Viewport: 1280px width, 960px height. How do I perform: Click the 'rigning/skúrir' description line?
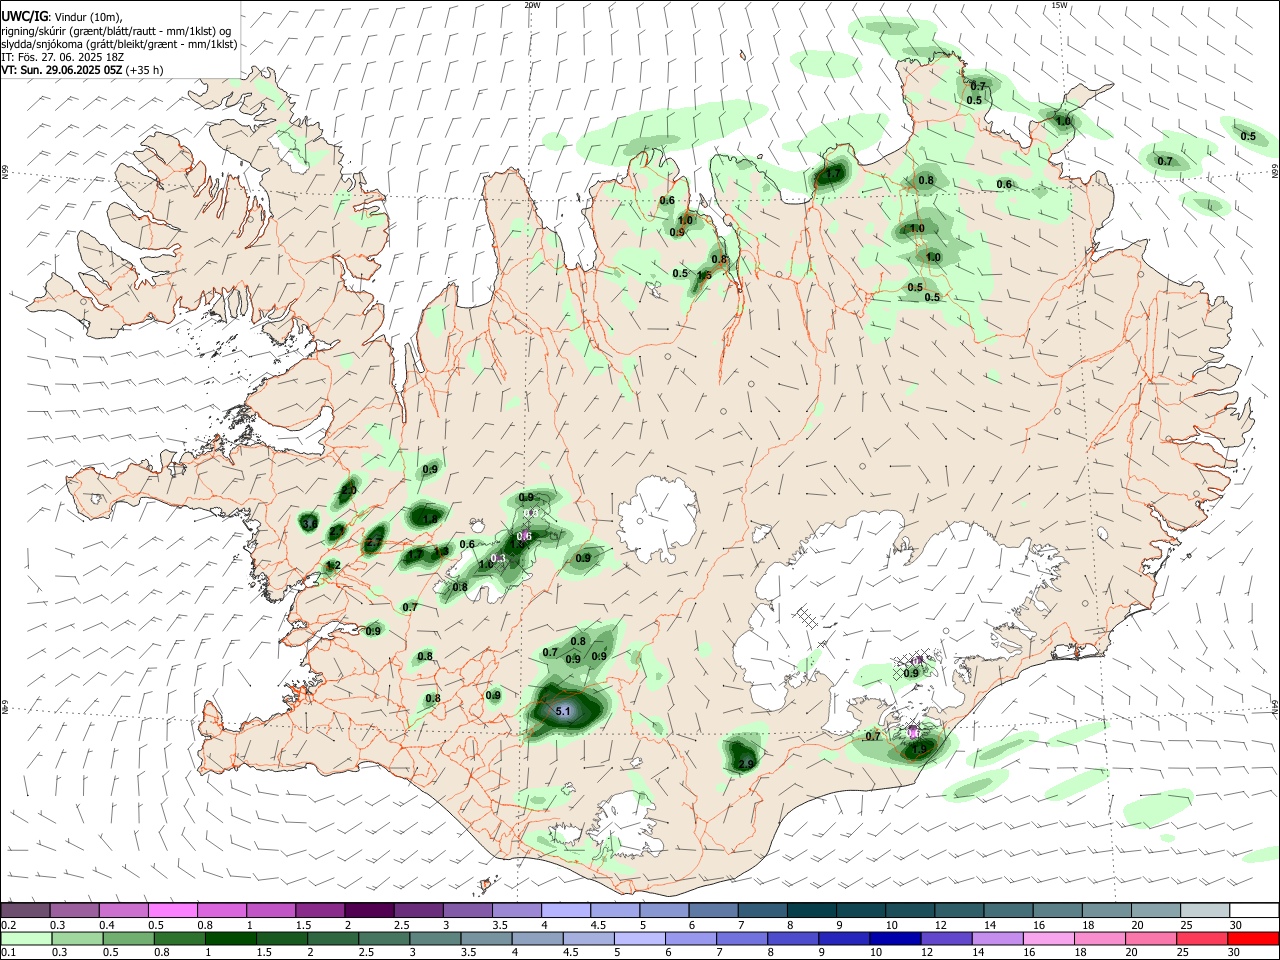116,31
